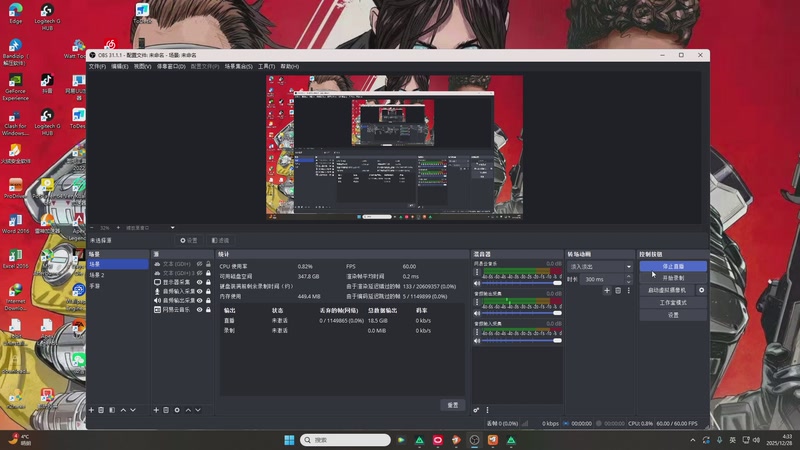800x450 pixels.
Task: Hide the 显示器采集 source via eye icon
Action: point(199,282)
